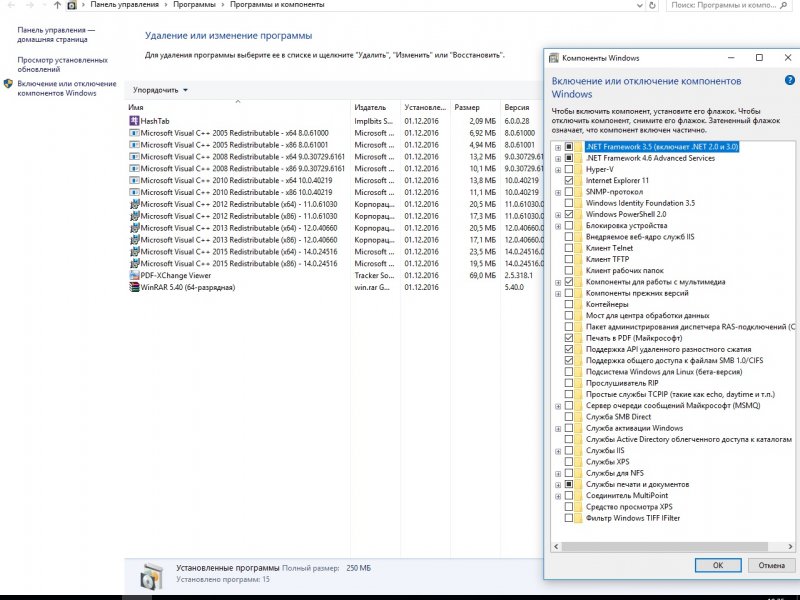Click OK in Компоненты Windows dialog

coord(718,565)
